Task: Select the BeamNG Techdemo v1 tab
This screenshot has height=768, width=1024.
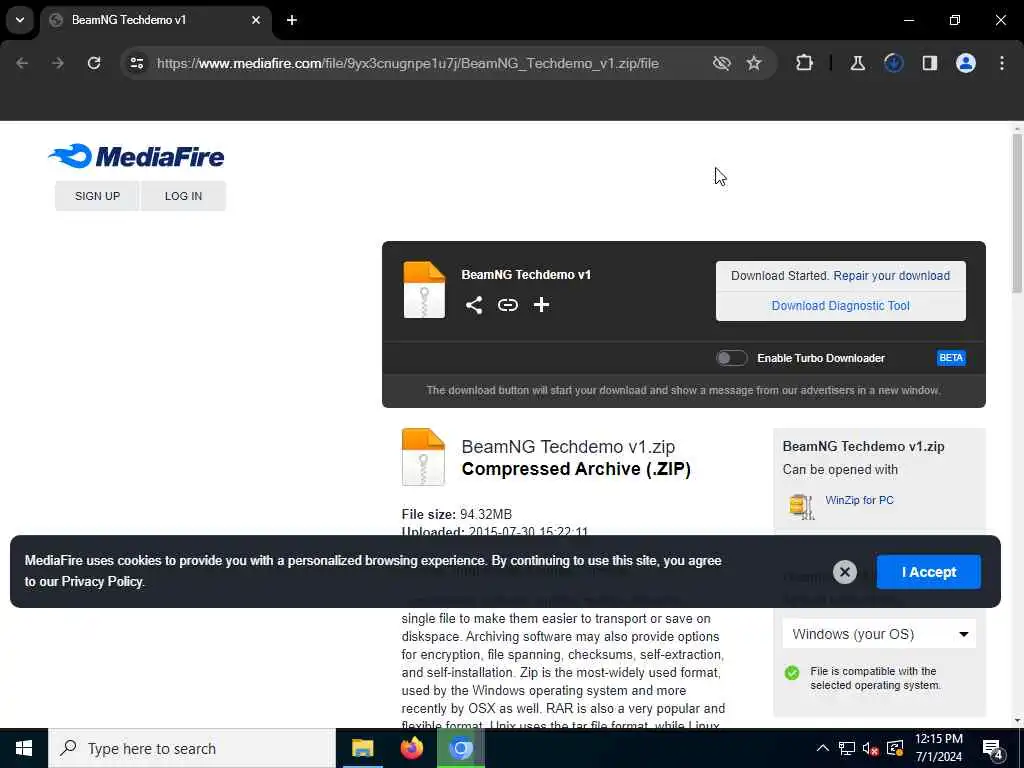Action: (155, 20)
